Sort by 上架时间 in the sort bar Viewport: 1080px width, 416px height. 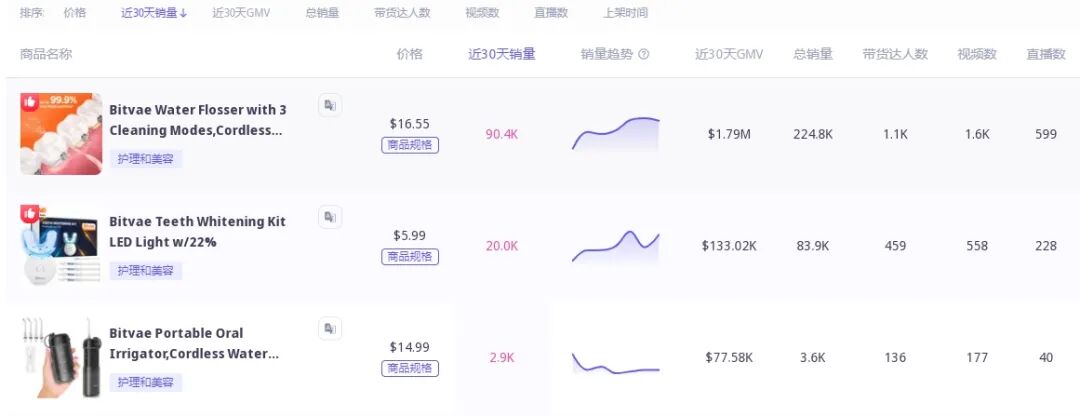(625, 12)
